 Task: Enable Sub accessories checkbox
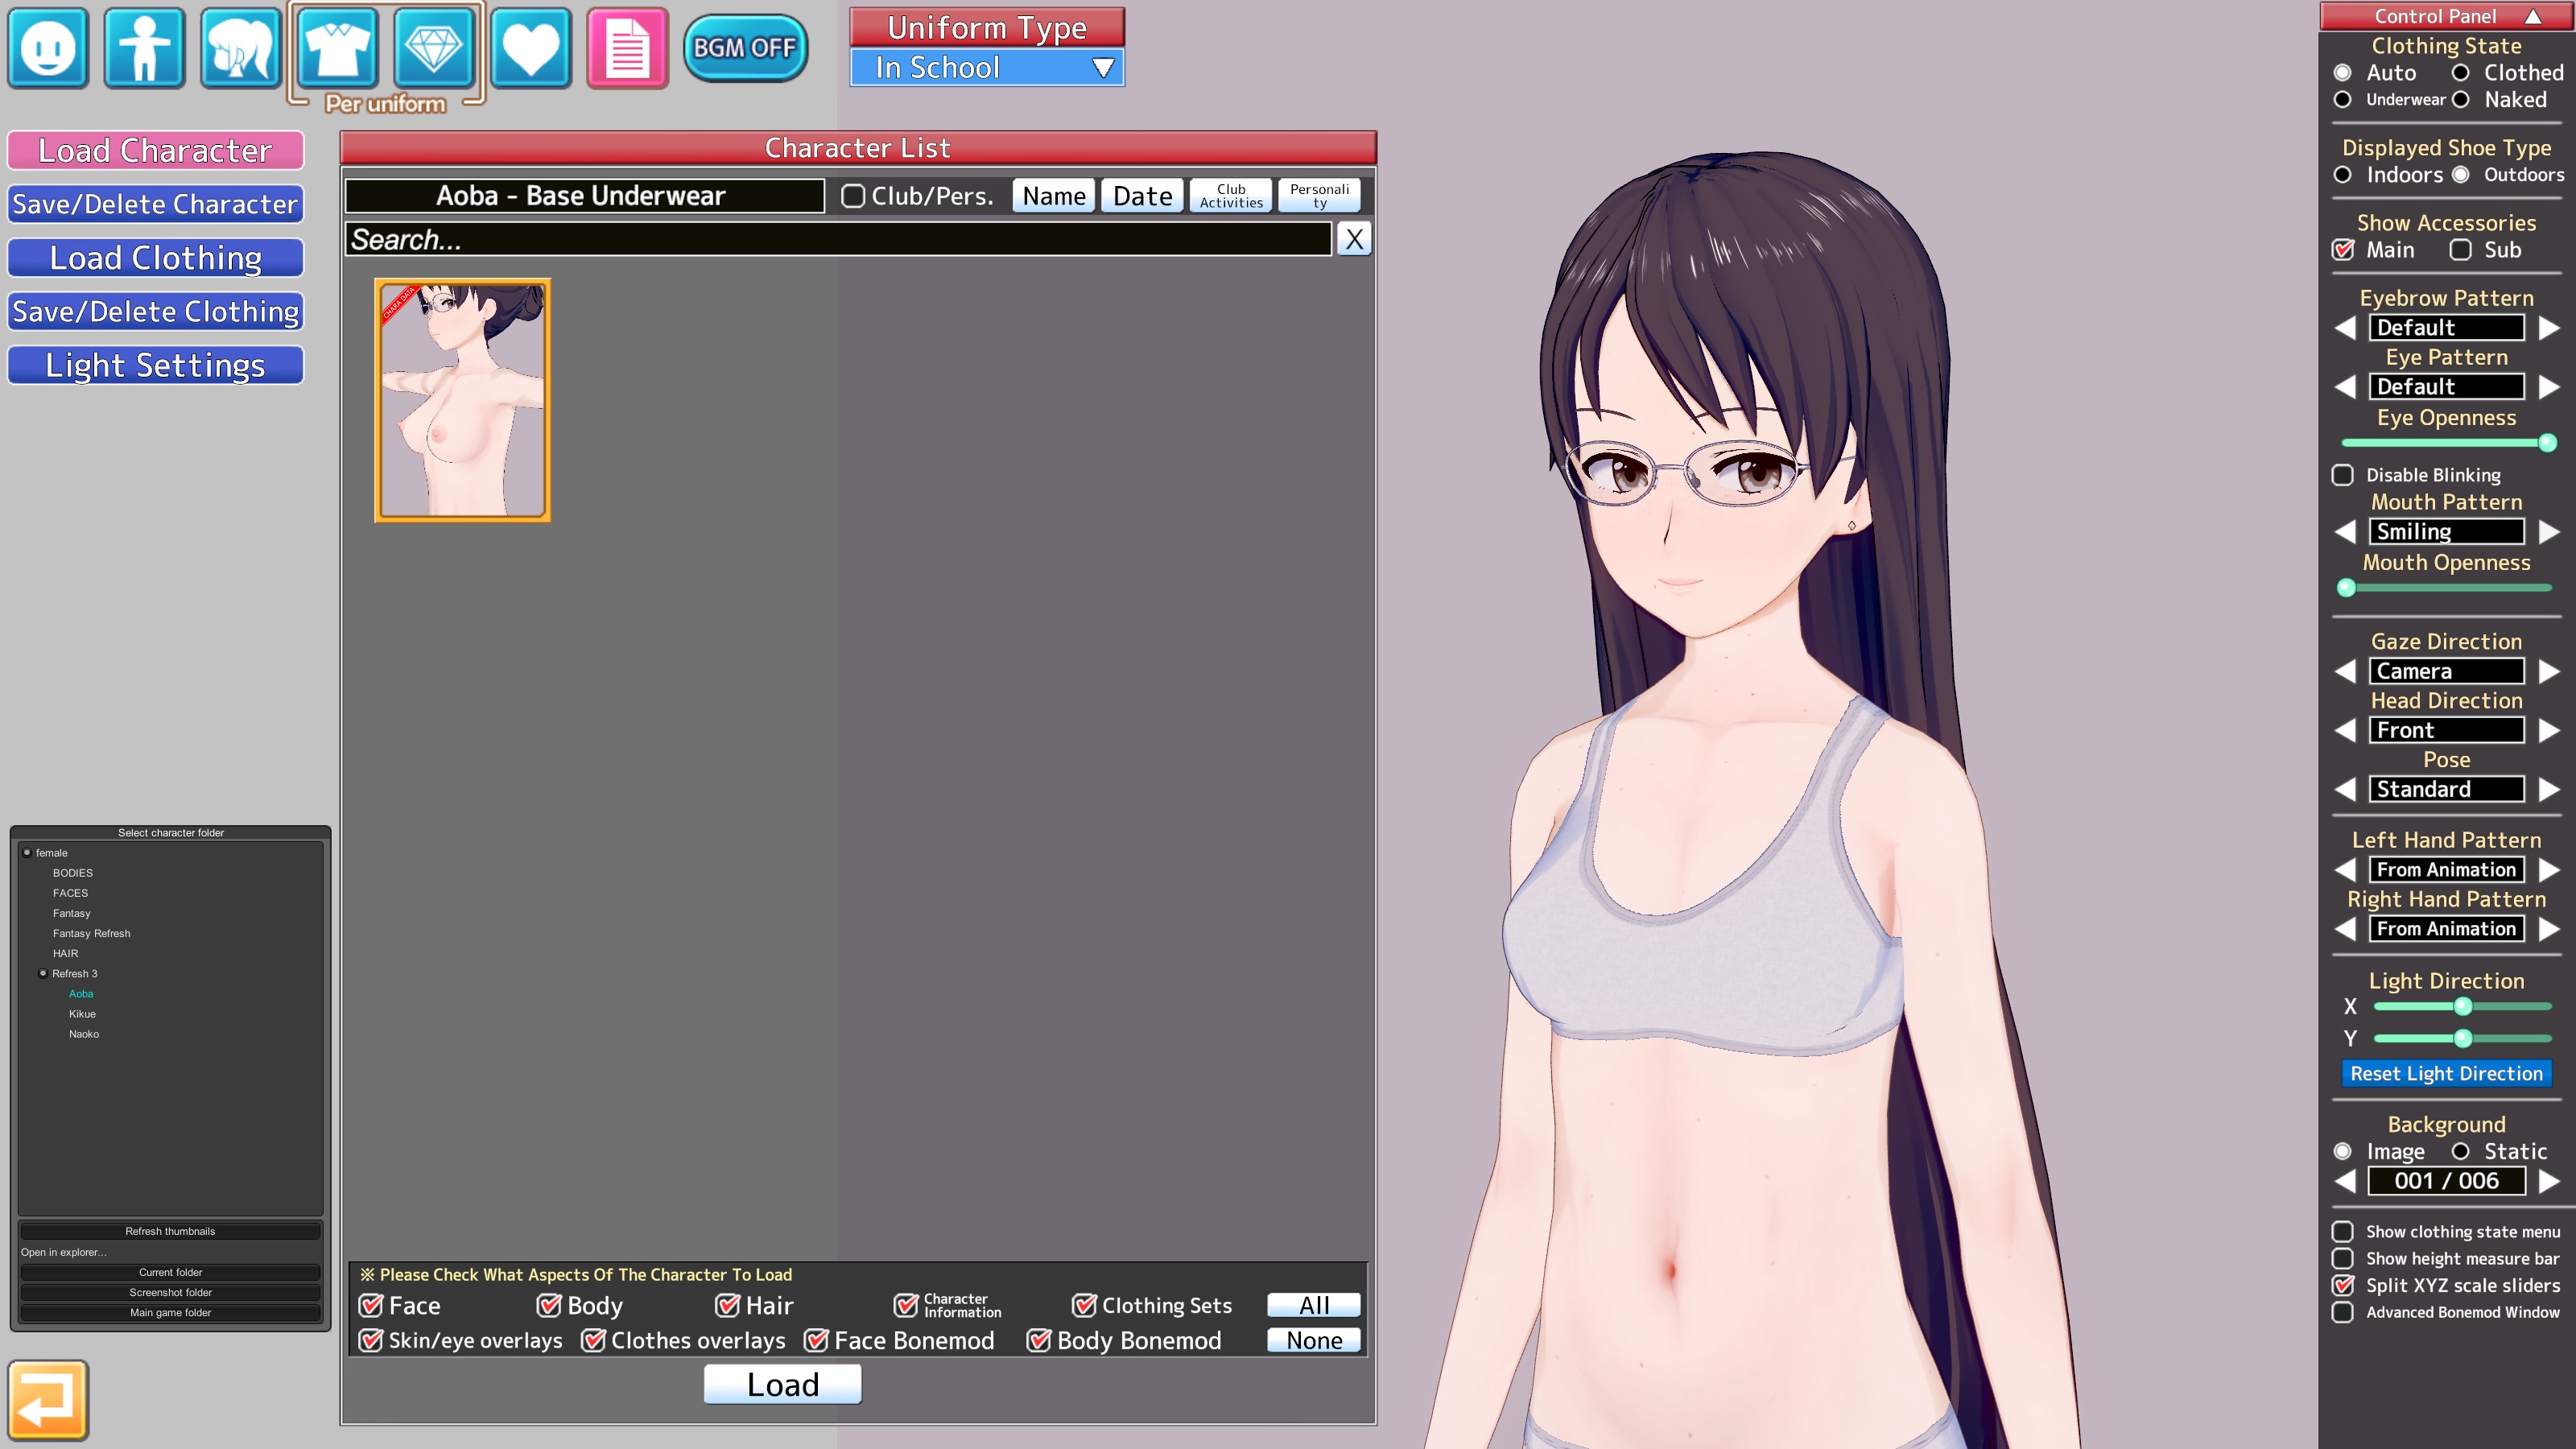tap(2461, 250)
